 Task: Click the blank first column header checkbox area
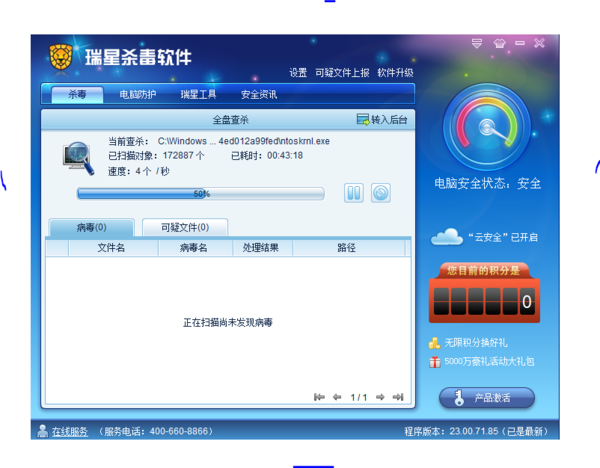pos(57,248)
